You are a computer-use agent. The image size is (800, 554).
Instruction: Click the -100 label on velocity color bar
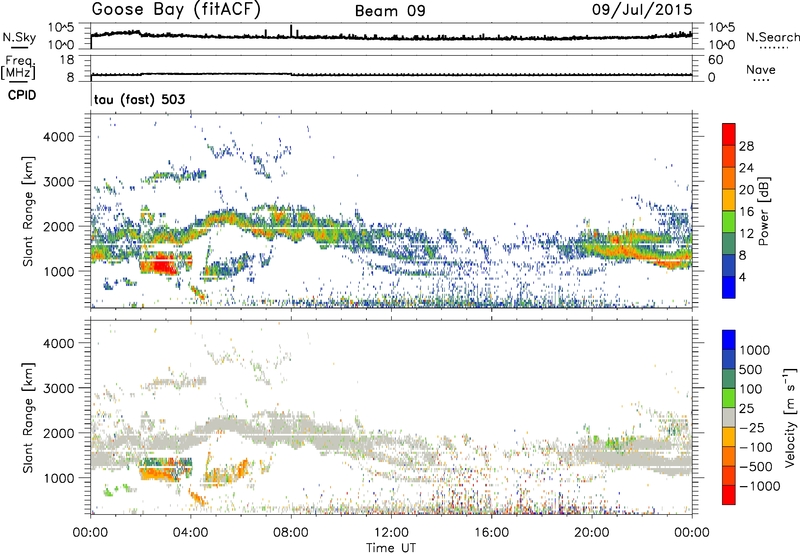pos(755,447)
